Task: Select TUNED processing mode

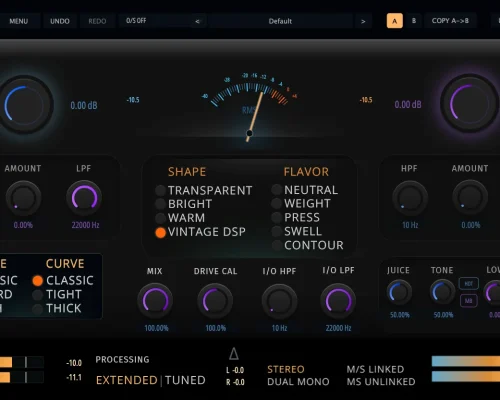Action: click(x=185, y=380)
